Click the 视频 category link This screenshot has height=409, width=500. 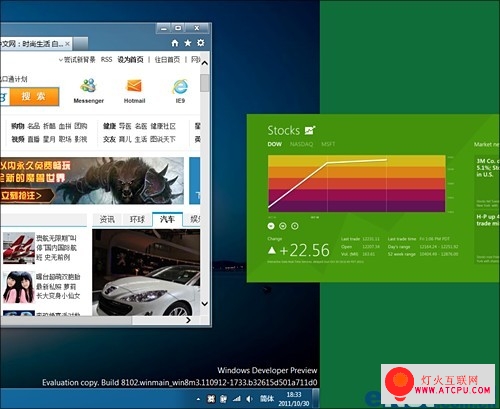tap(18, 139)
